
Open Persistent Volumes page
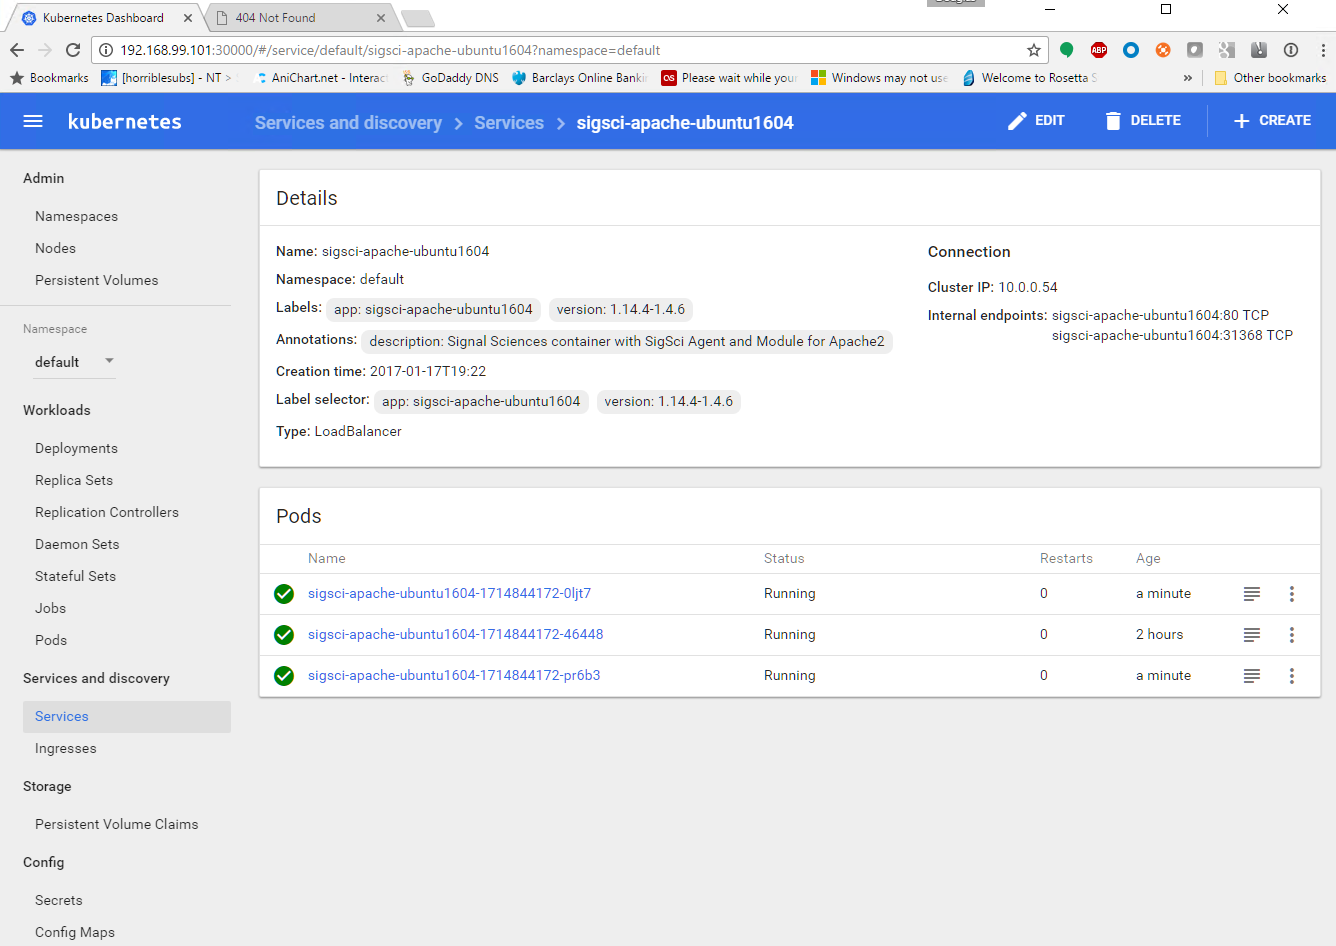point(97,280)
